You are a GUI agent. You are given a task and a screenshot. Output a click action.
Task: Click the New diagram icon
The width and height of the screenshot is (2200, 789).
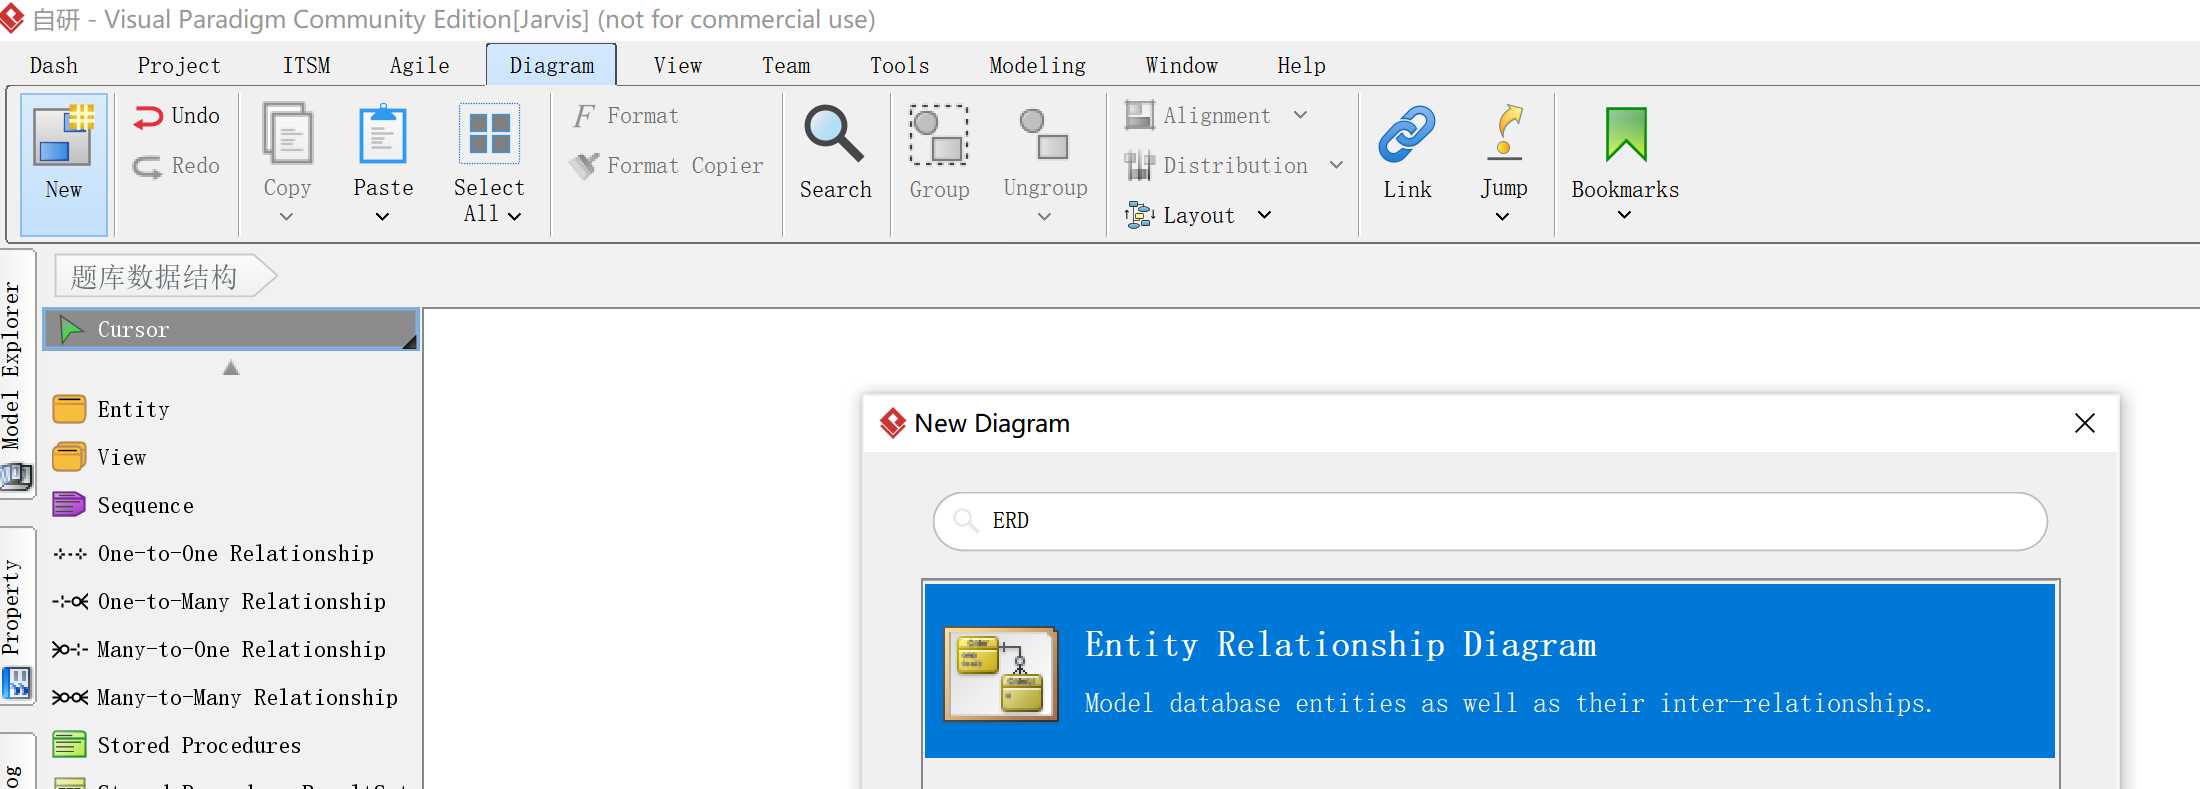63,138
